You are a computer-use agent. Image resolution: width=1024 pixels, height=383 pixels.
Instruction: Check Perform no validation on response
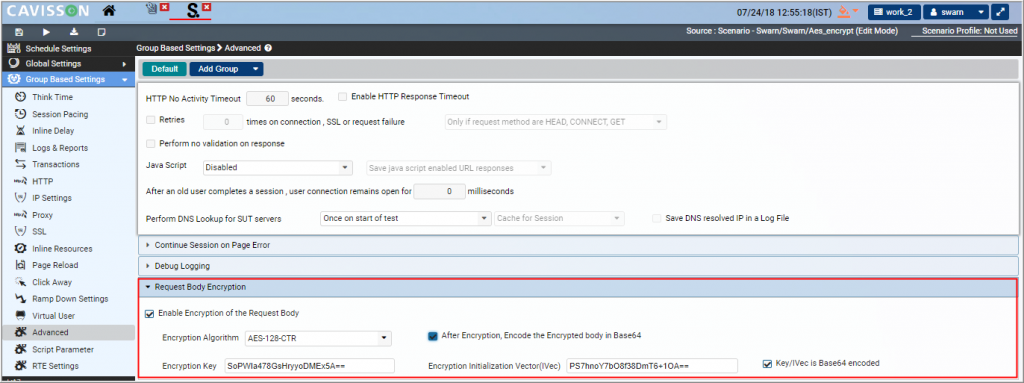point(150,143)
